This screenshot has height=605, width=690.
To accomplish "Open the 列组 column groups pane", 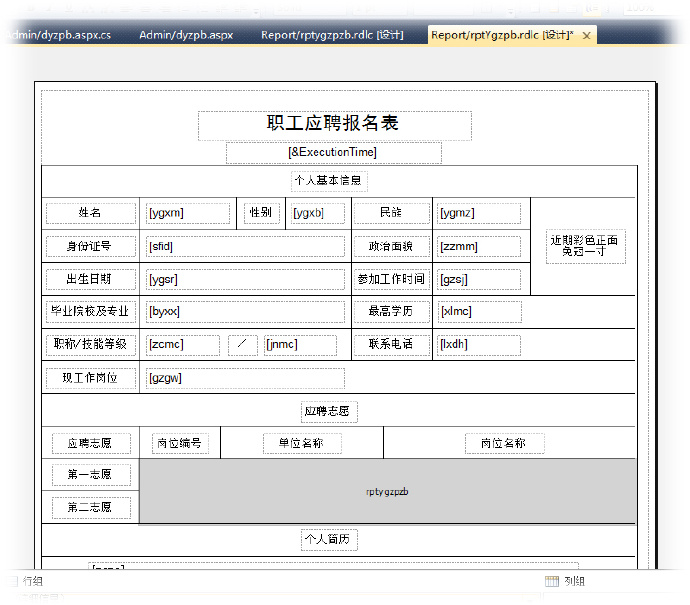I will pyautogui.click(x=575, y=581).
